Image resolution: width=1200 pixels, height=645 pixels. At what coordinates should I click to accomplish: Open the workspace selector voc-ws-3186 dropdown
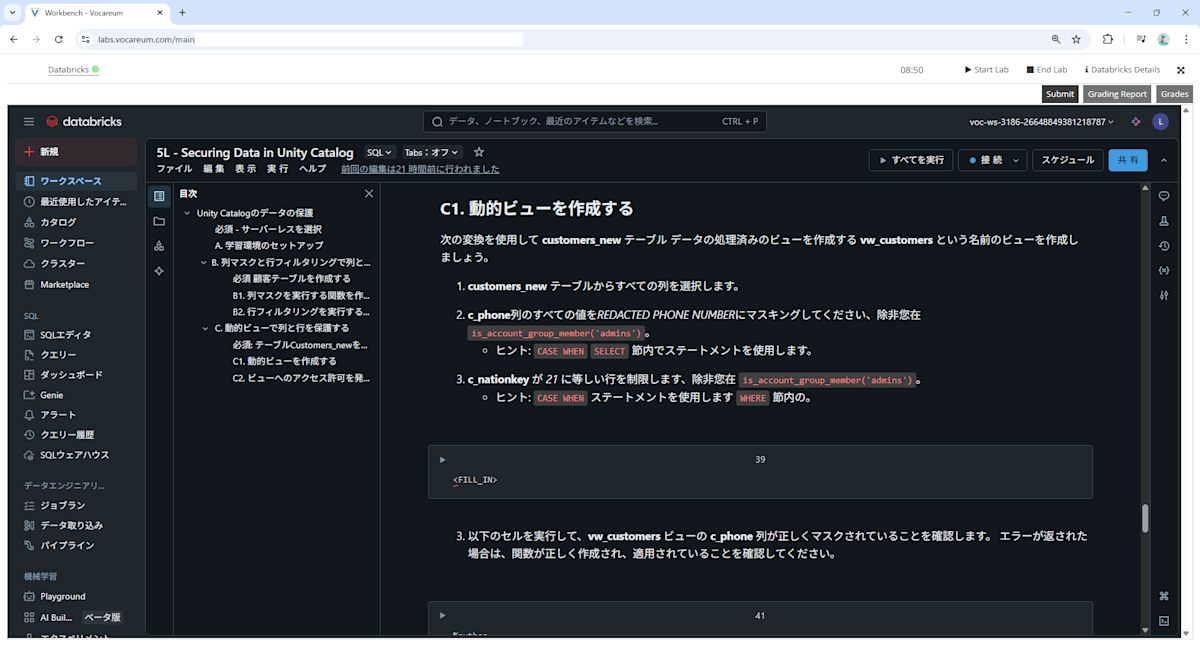[x=1041, y=122]
